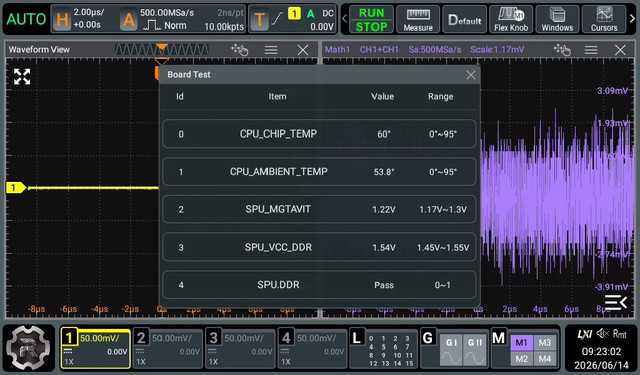Click the trigger level 0.00V readout

tap(322, 27)
